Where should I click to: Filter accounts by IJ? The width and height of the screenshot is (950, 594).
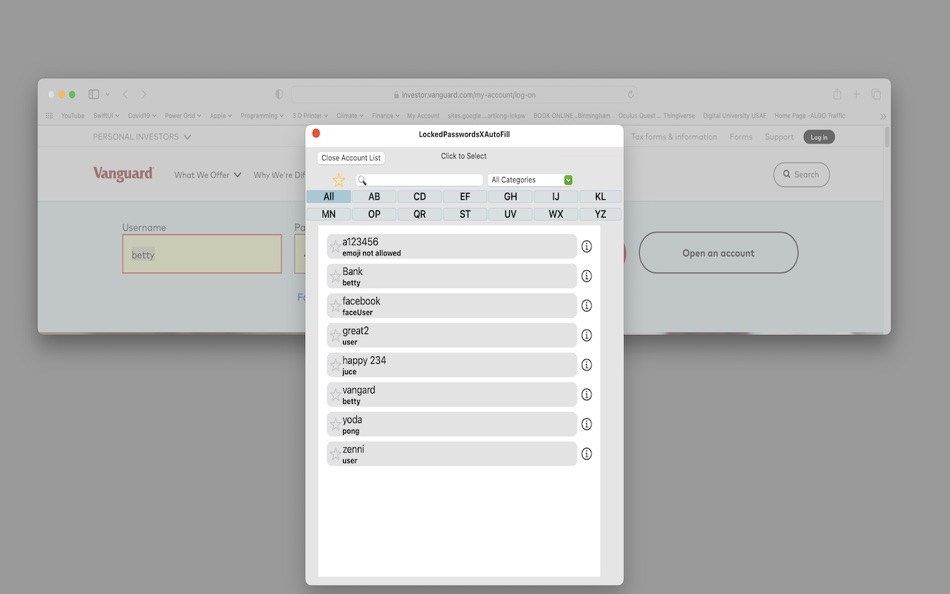click(556, 196)
